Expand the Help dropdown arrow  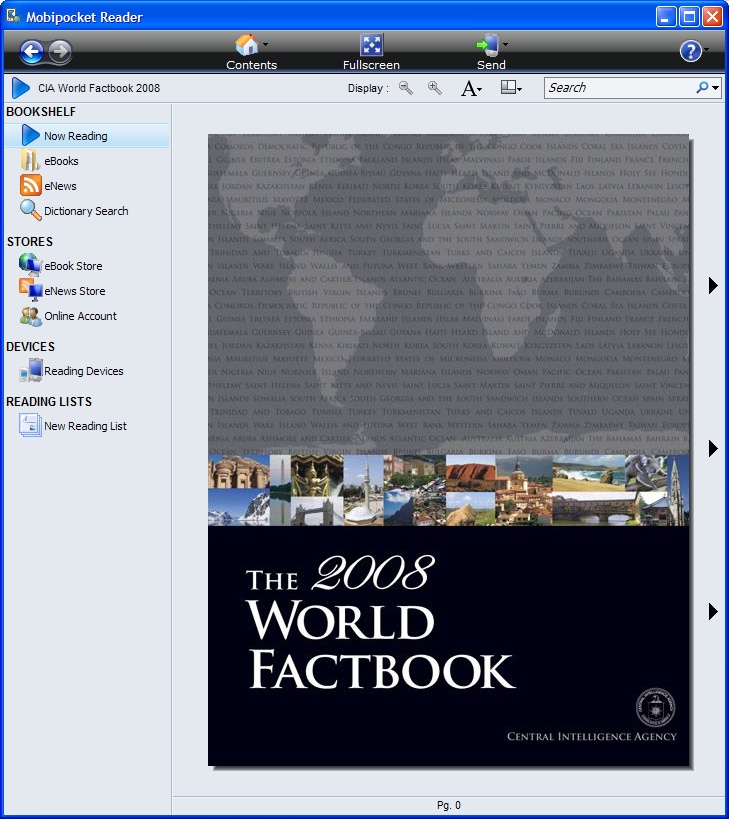(707, 50)
